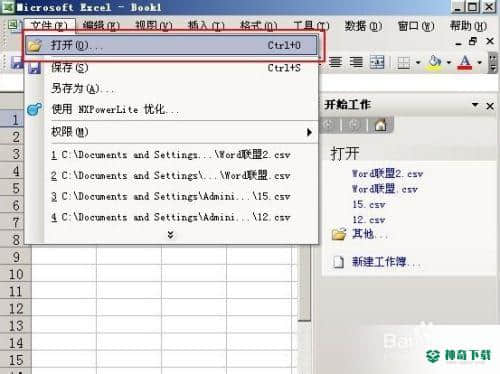Choose 保存 (Save) from the File menu
500x374 pixels.
[x=171, y=68]
